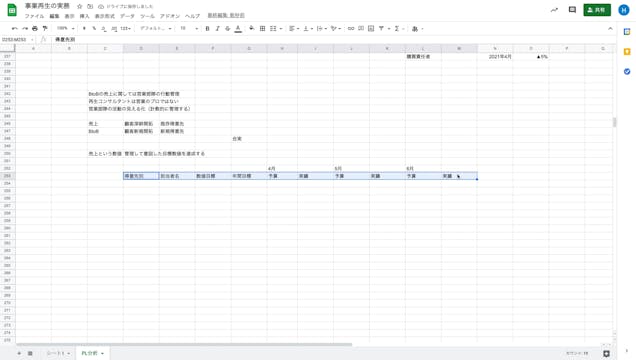Format cell as percent

pyautogui.click(x=94, y=28)
